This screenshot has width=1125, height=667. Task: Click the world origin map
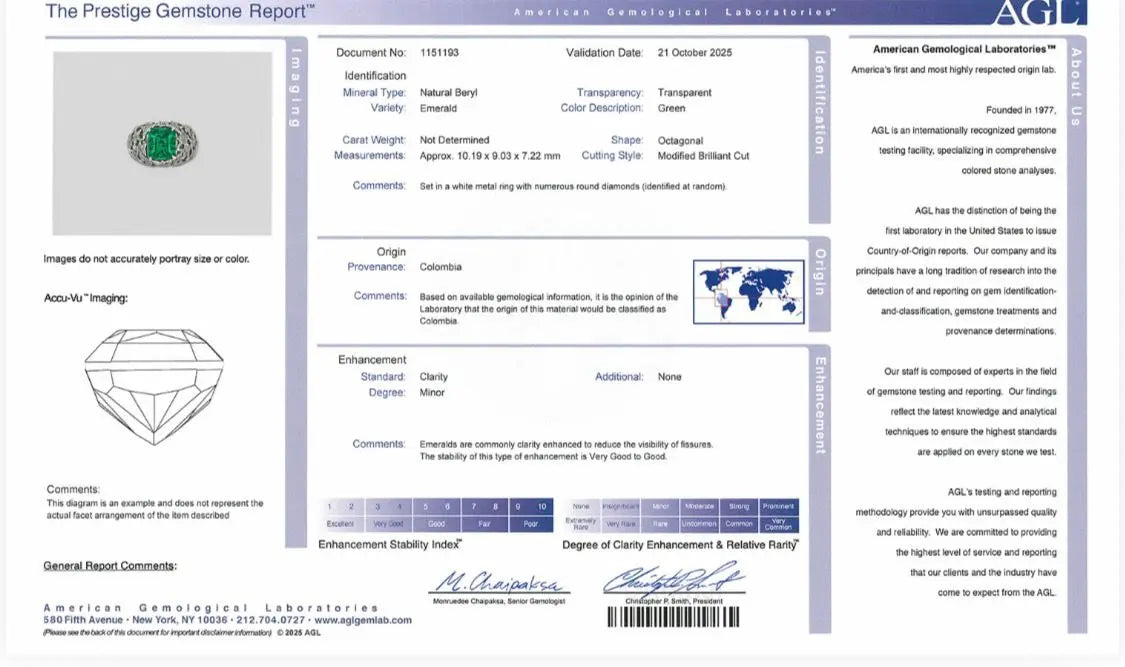click(748, 292)
